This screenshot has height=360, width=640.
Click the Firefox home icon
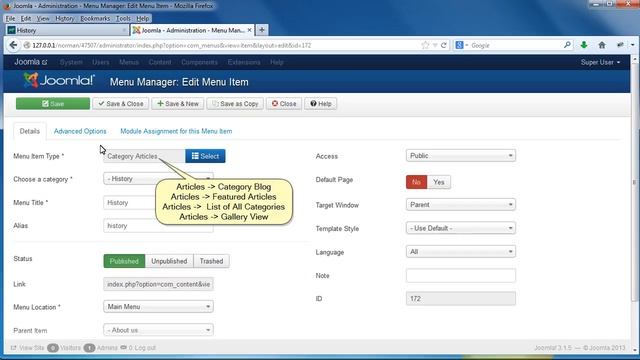602,45
